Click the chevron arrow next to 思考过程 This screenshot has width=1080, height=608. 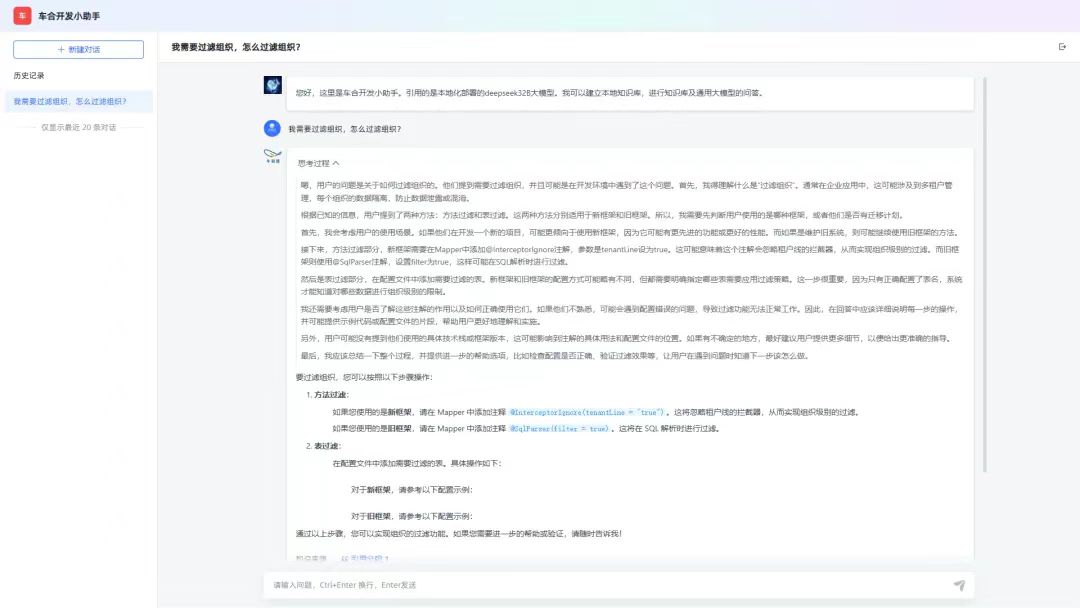pos(336,163)
